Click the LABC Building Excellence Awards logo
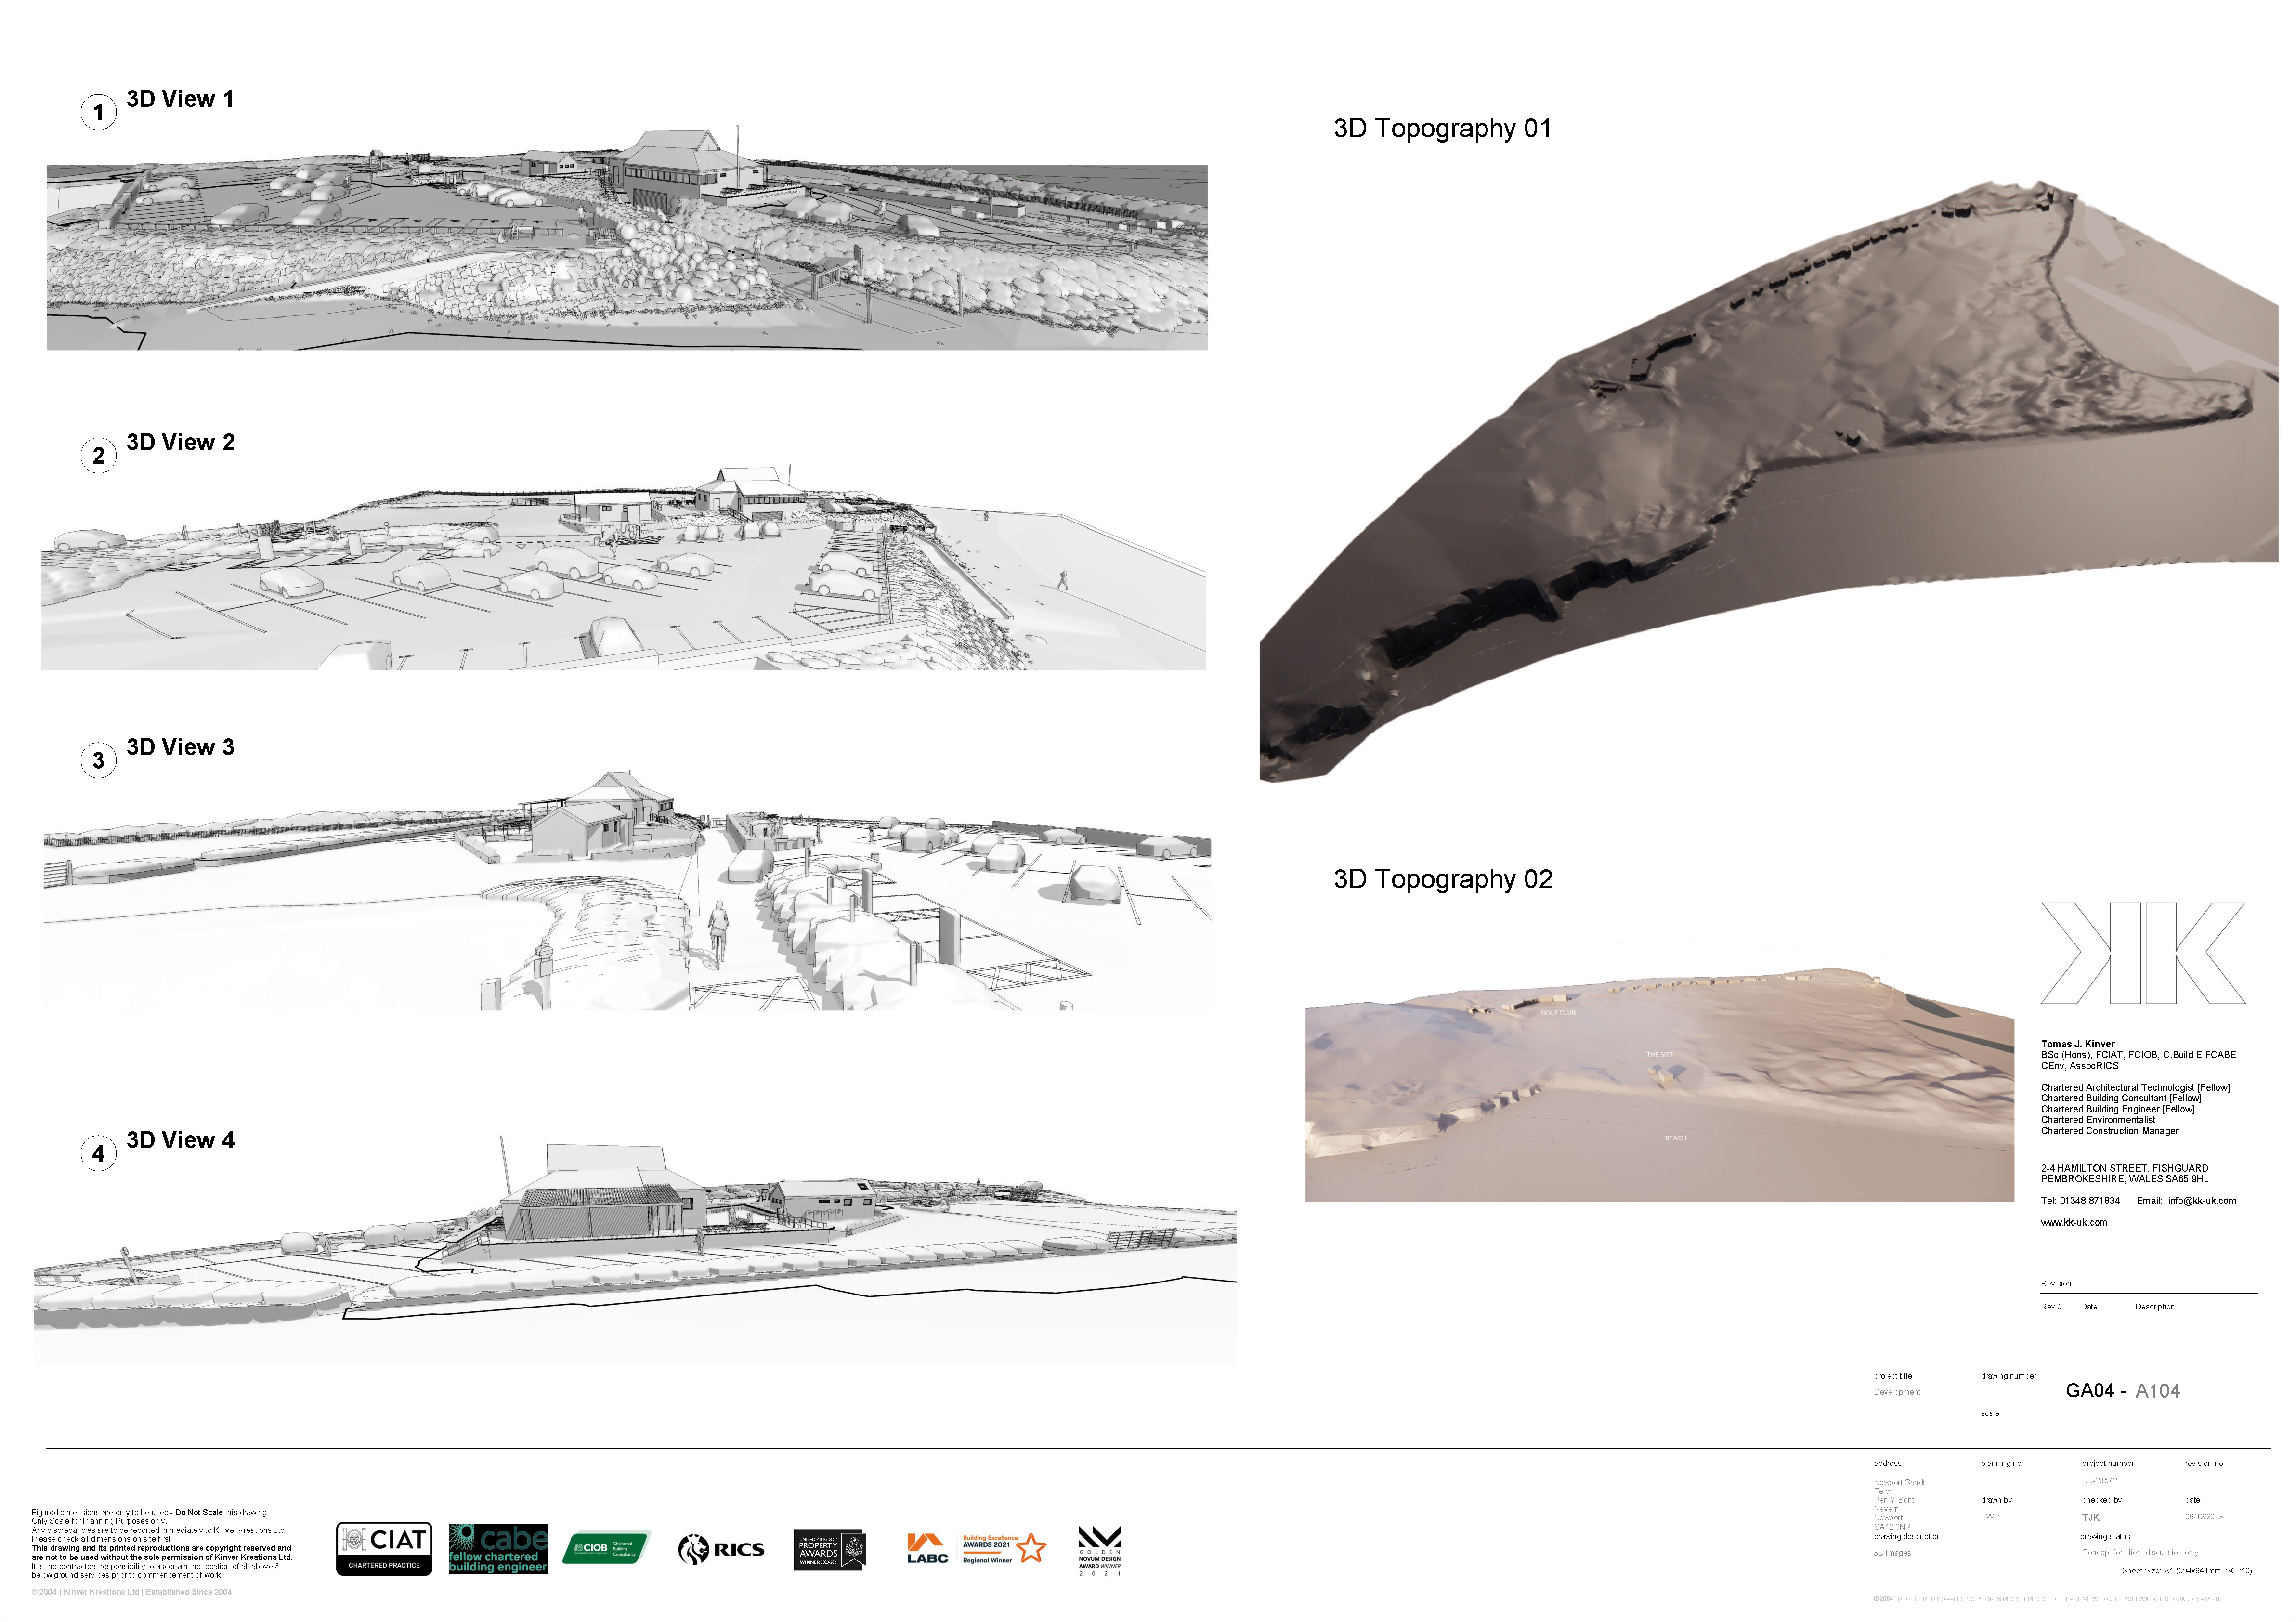Screen dimensions: 2296x1622 (976, 1549)
